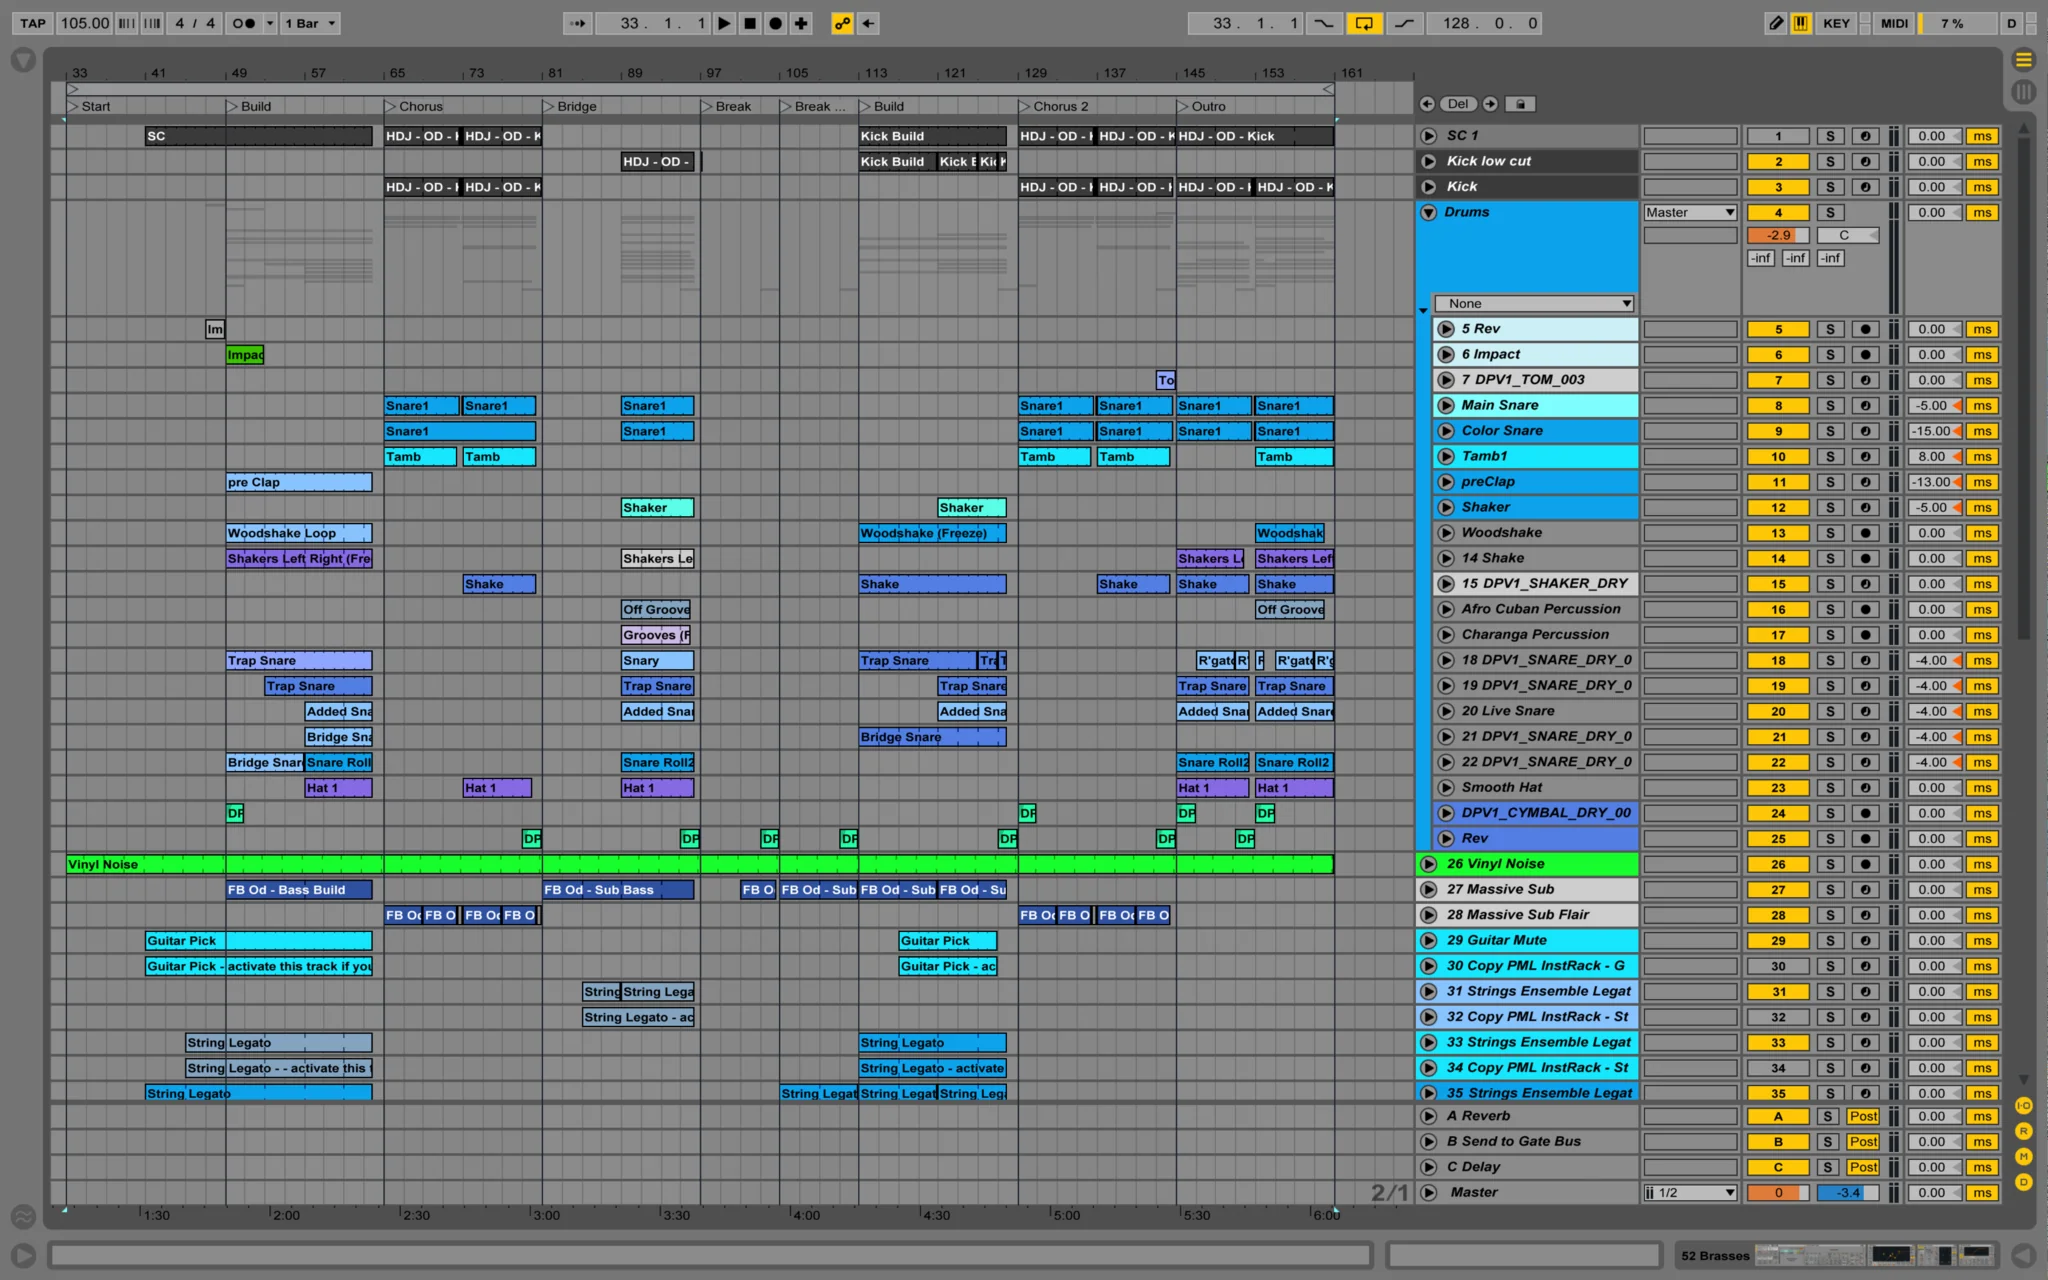Enable Draw Mode pencil button
The height and width of the screenshot is (1280, 2048).
(1776, 23)
